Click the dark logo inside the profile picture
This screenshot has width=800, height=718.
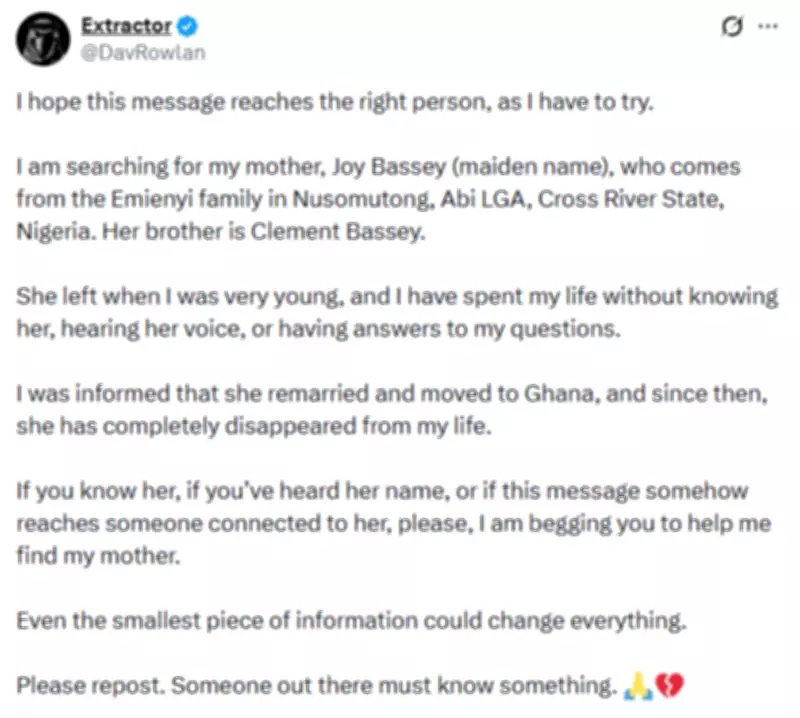[x=42, y=41]
